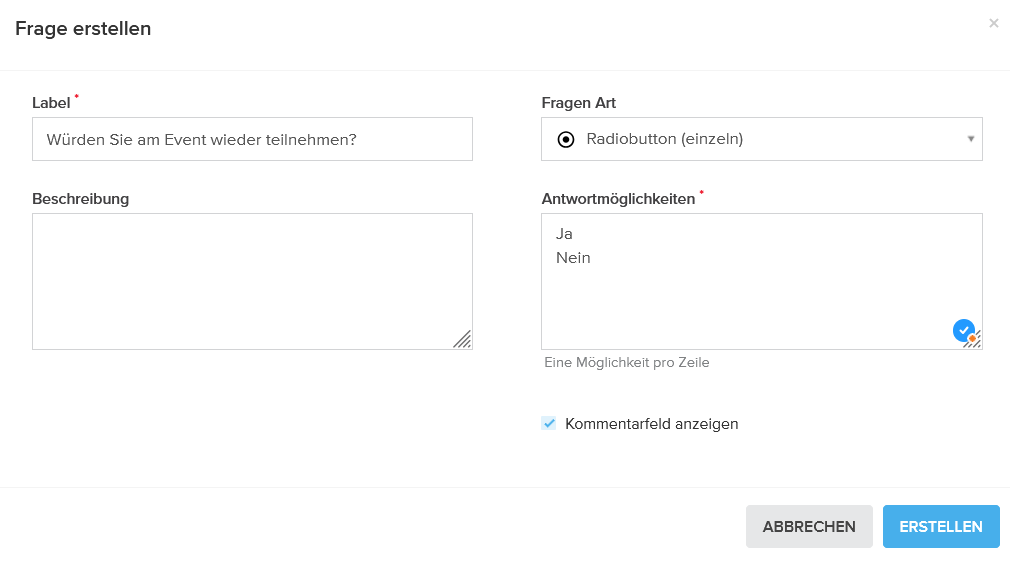The image size is (1010, 562).
Task: Close the Frage erstellen dialog with X
Action: coord(993,23)
